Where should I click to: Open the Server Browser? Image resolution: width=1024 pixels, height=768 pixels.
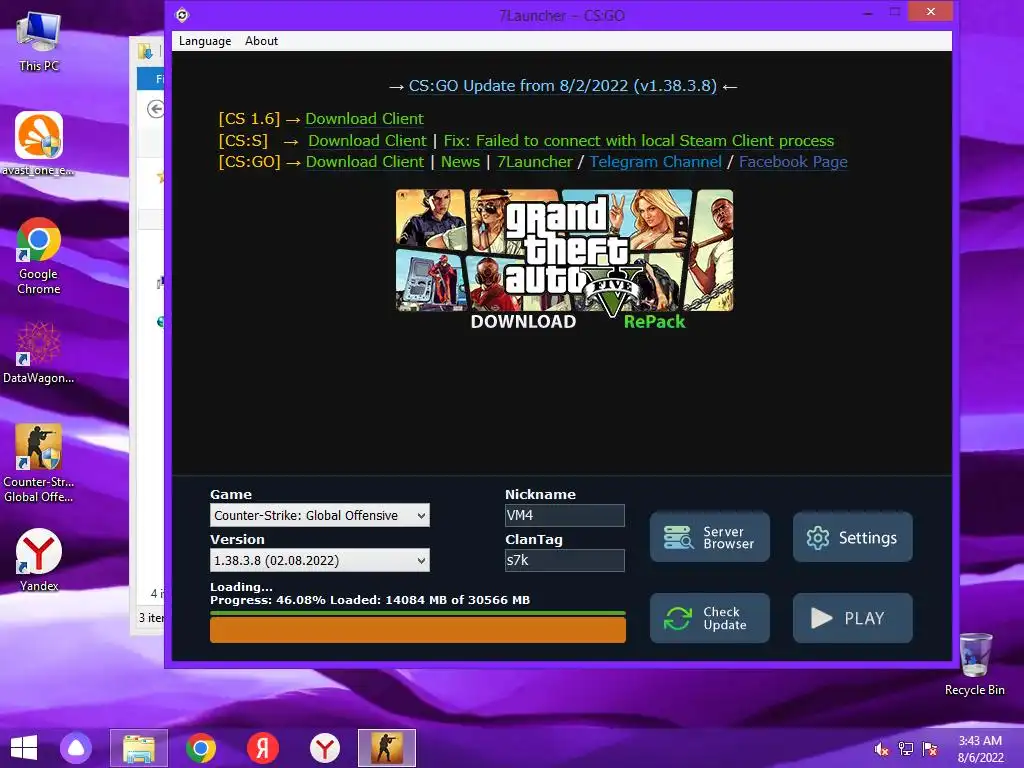coord(710,537)
